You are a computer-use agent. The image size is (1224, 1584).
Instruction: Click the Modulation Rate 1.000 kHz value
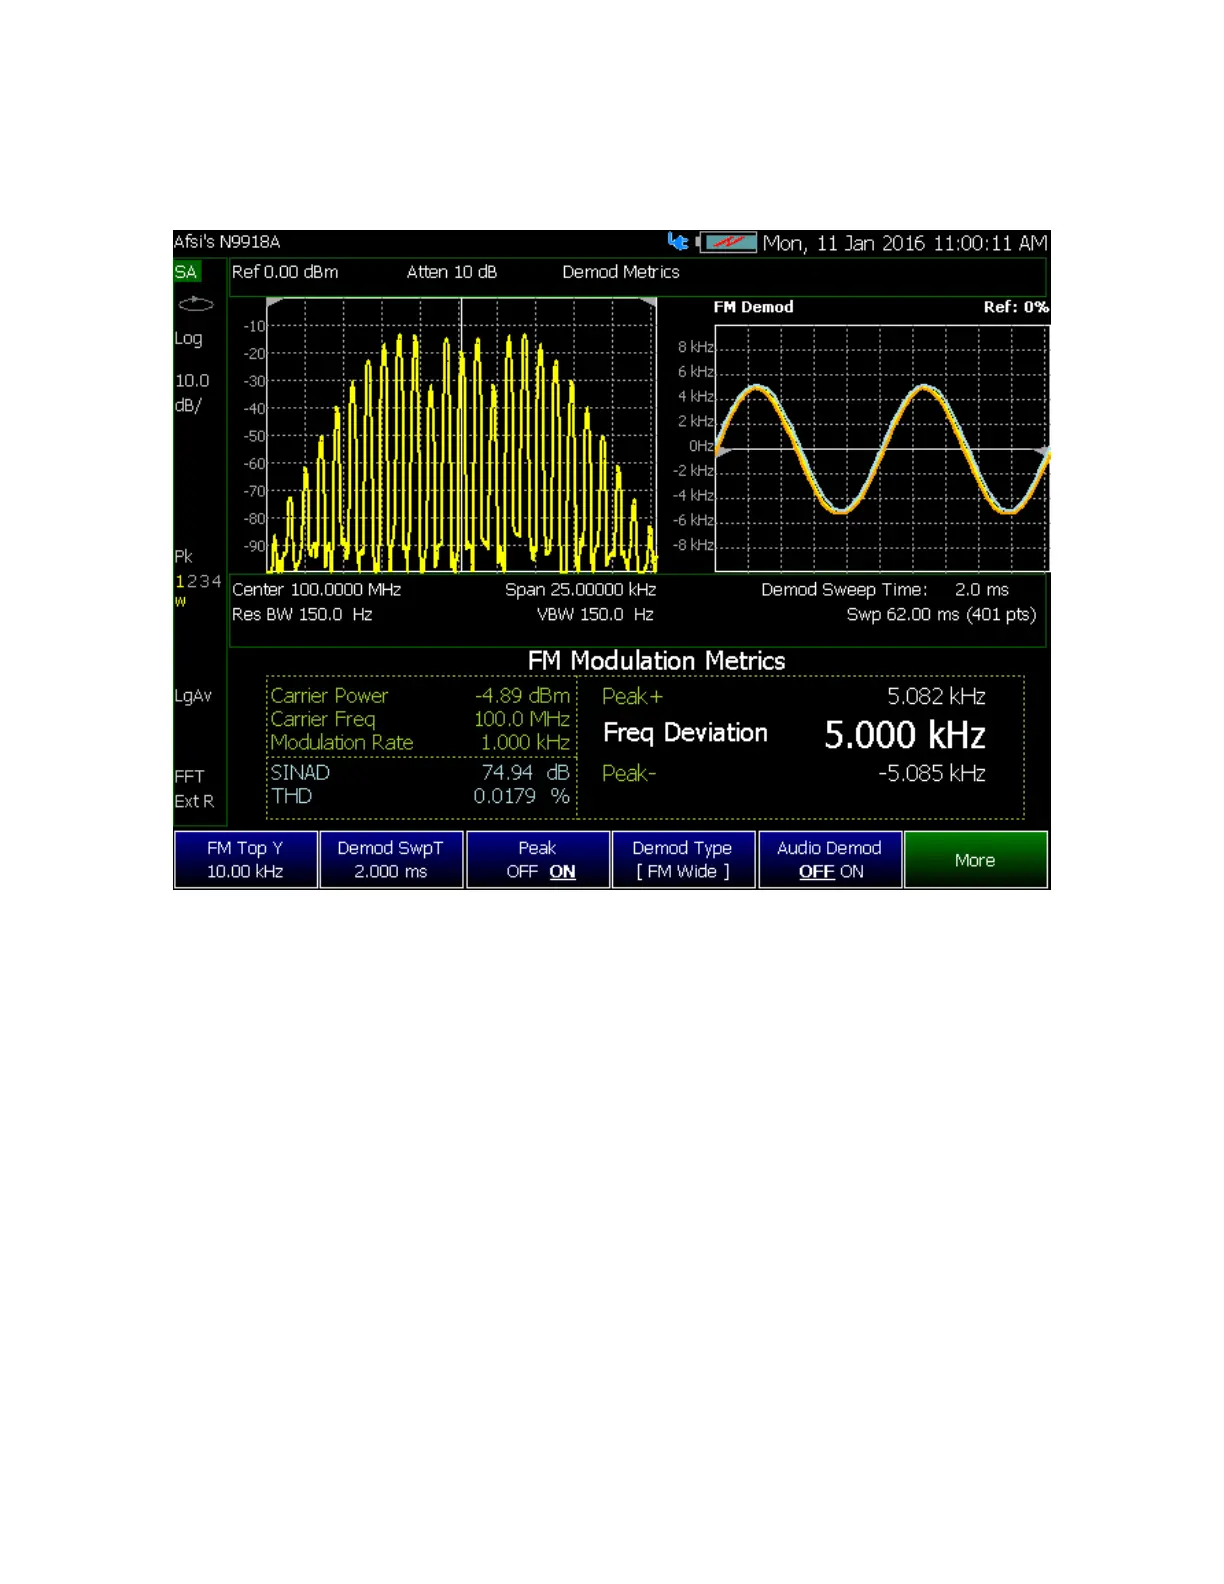tap(525, 742)
